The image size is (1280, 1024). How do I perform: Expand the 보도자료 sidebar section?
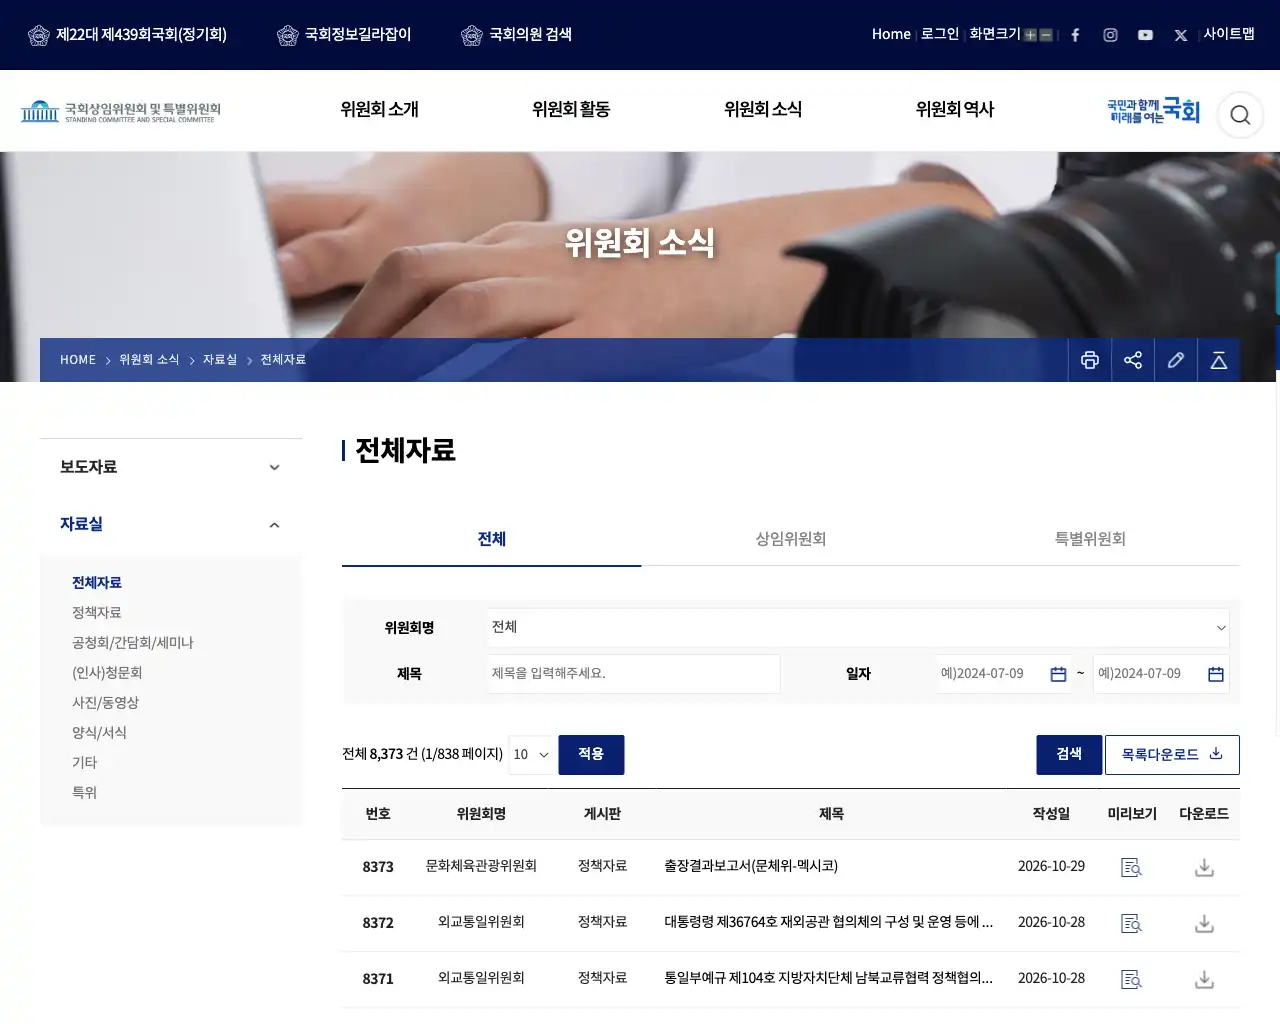point(171,467)
